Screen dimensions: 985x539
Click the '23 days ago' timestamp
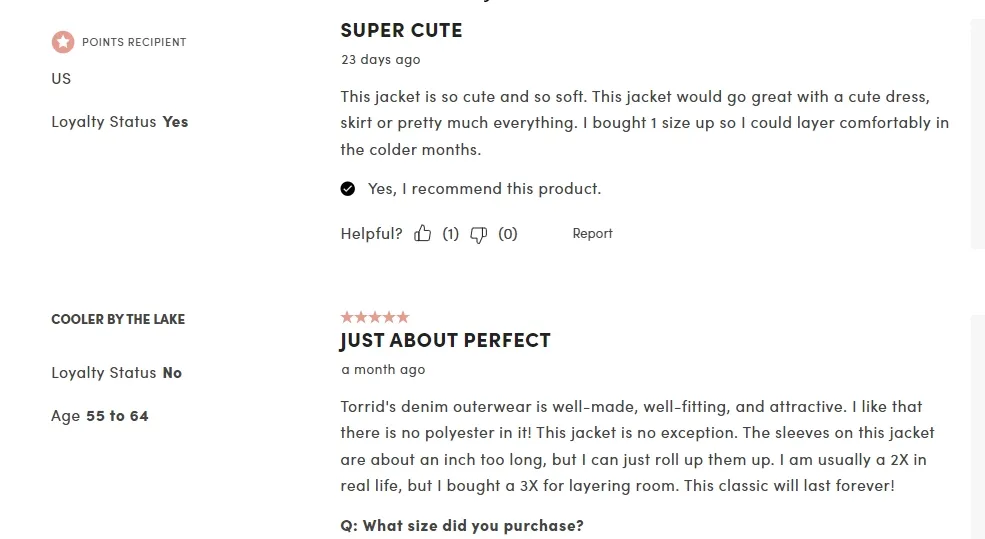coord(381,60)
